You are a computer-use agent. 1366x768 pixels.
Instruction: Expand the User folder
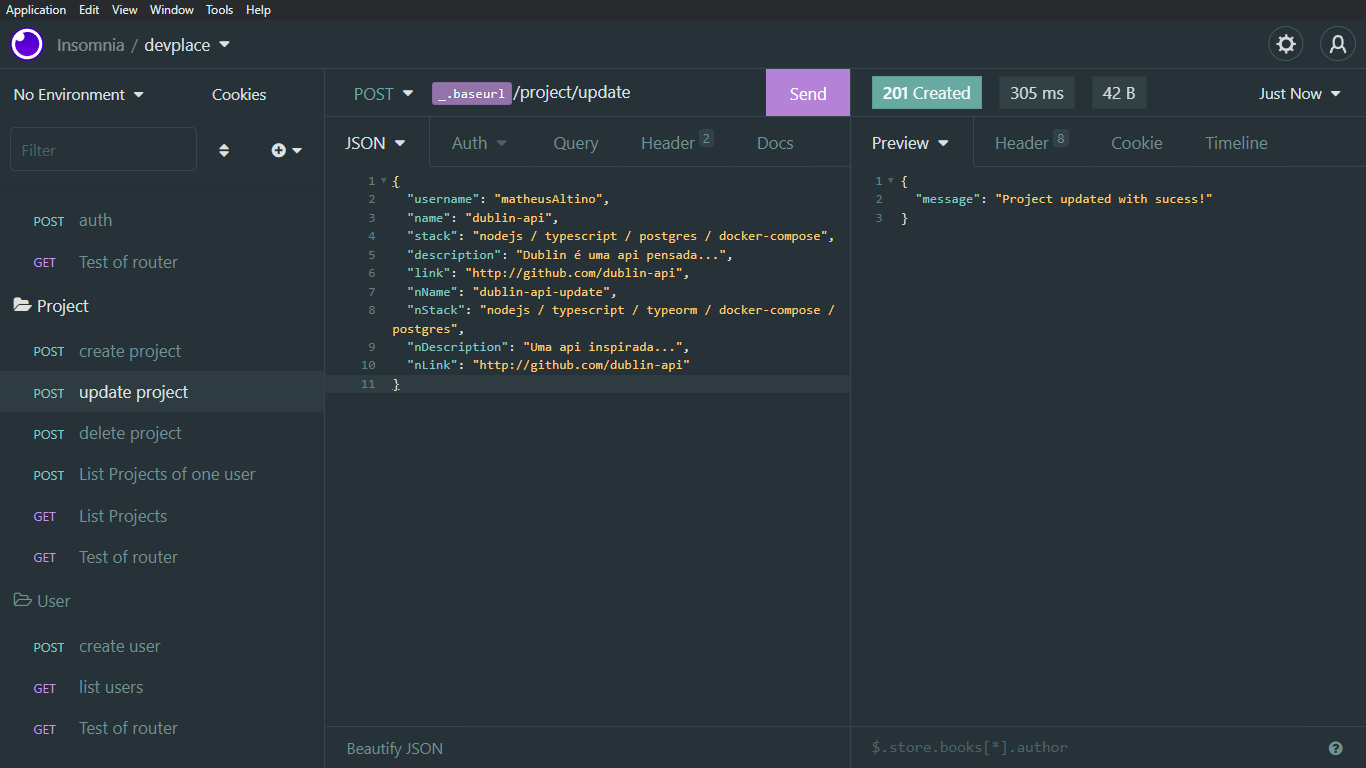42,601
